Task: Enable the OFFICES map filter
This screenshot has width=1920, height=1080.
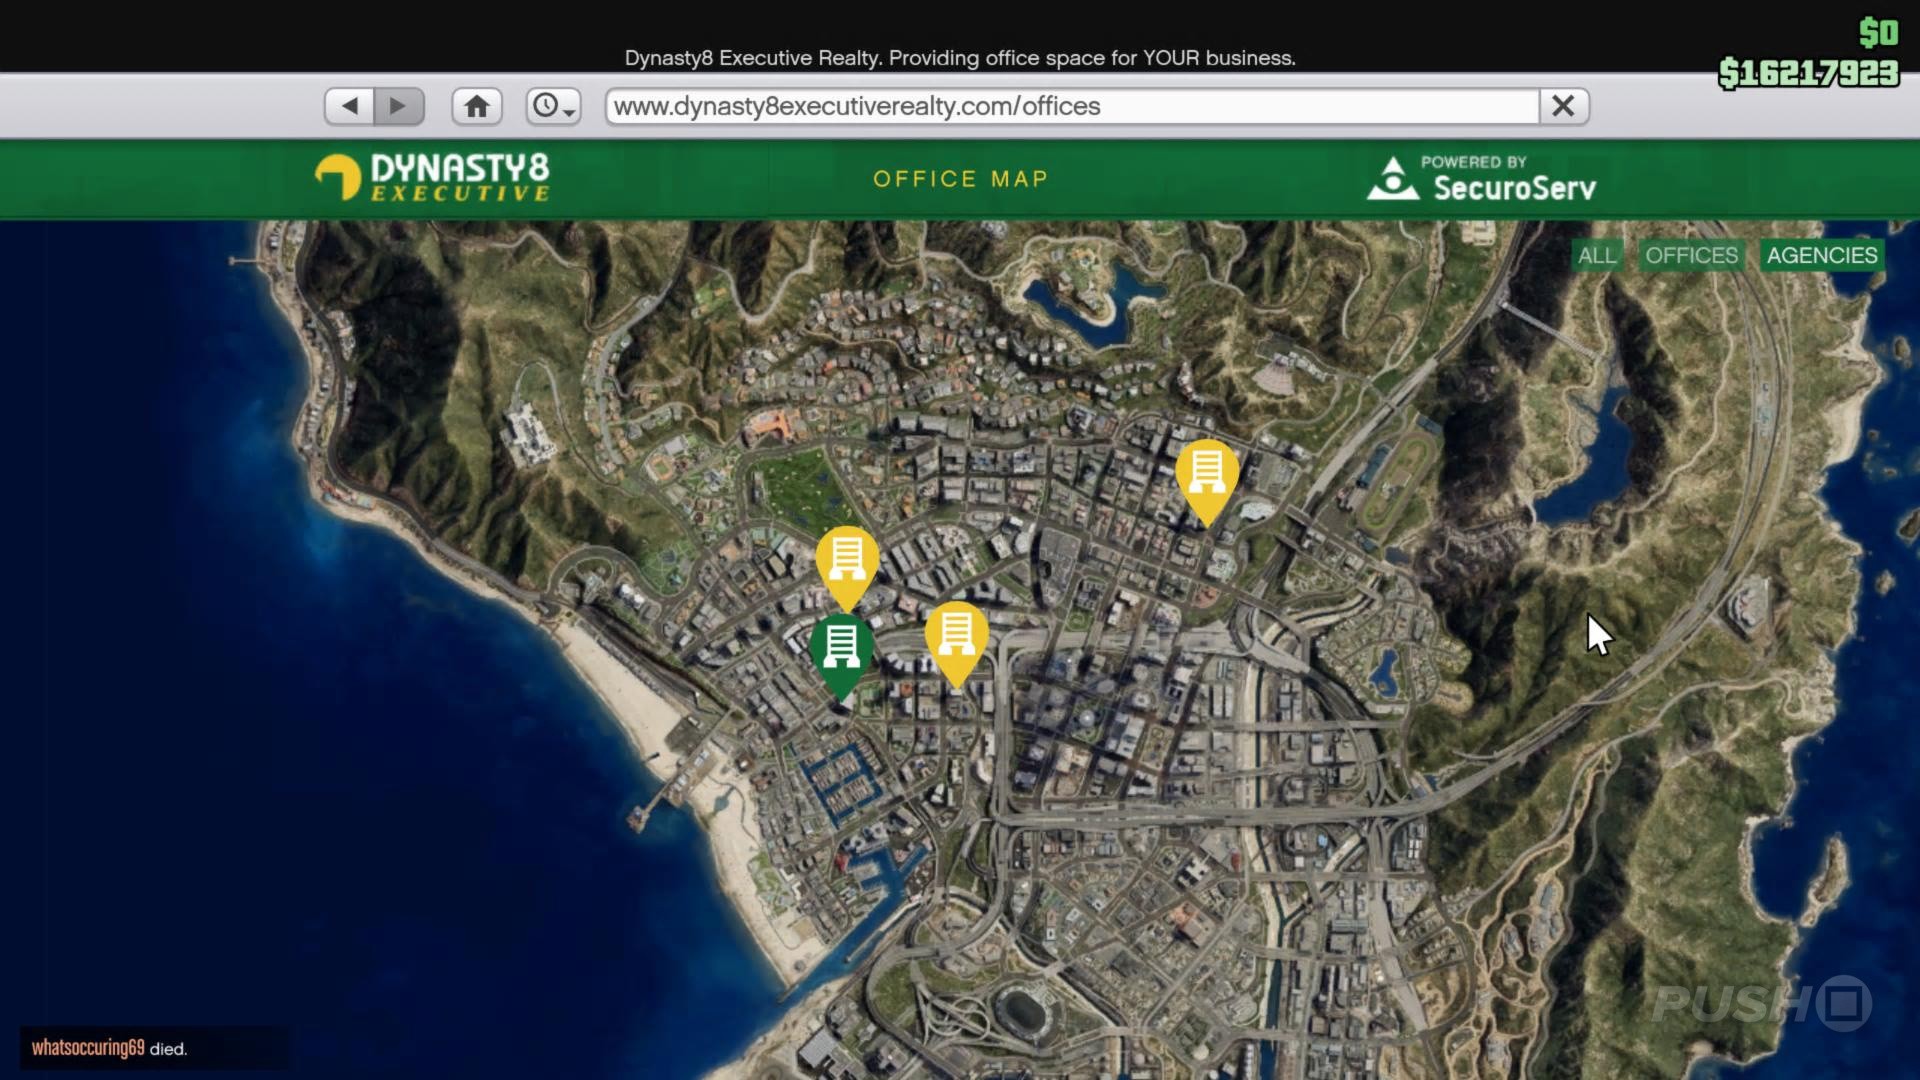Action: click(x=1690, y=255)
